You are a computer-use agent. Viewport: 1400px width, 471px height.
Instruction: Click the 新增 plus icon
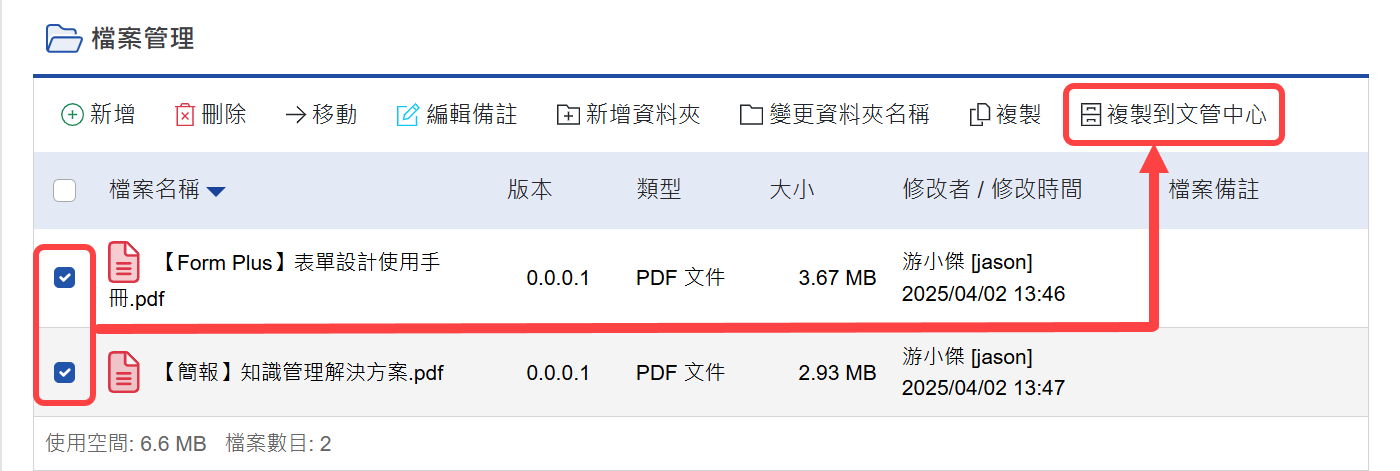pos(73,115)
